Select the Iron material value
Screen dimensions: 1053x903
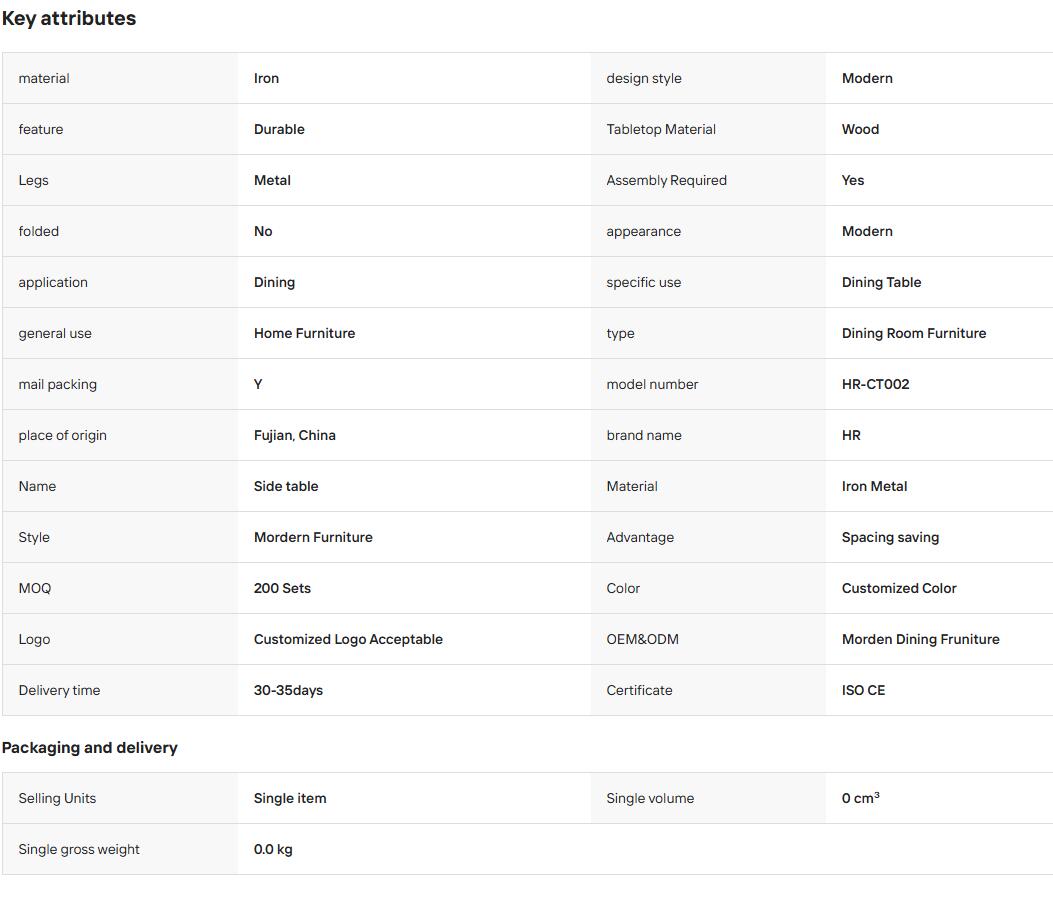267,78
